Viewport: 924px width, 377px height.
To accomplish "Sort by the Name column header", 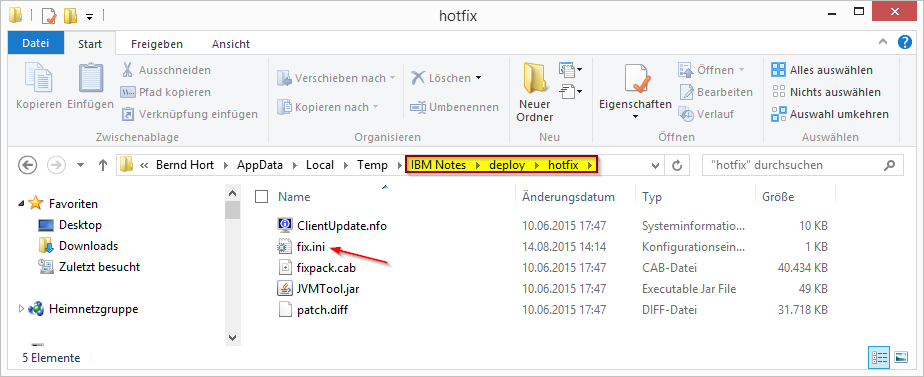I will [x=294, y=197].
